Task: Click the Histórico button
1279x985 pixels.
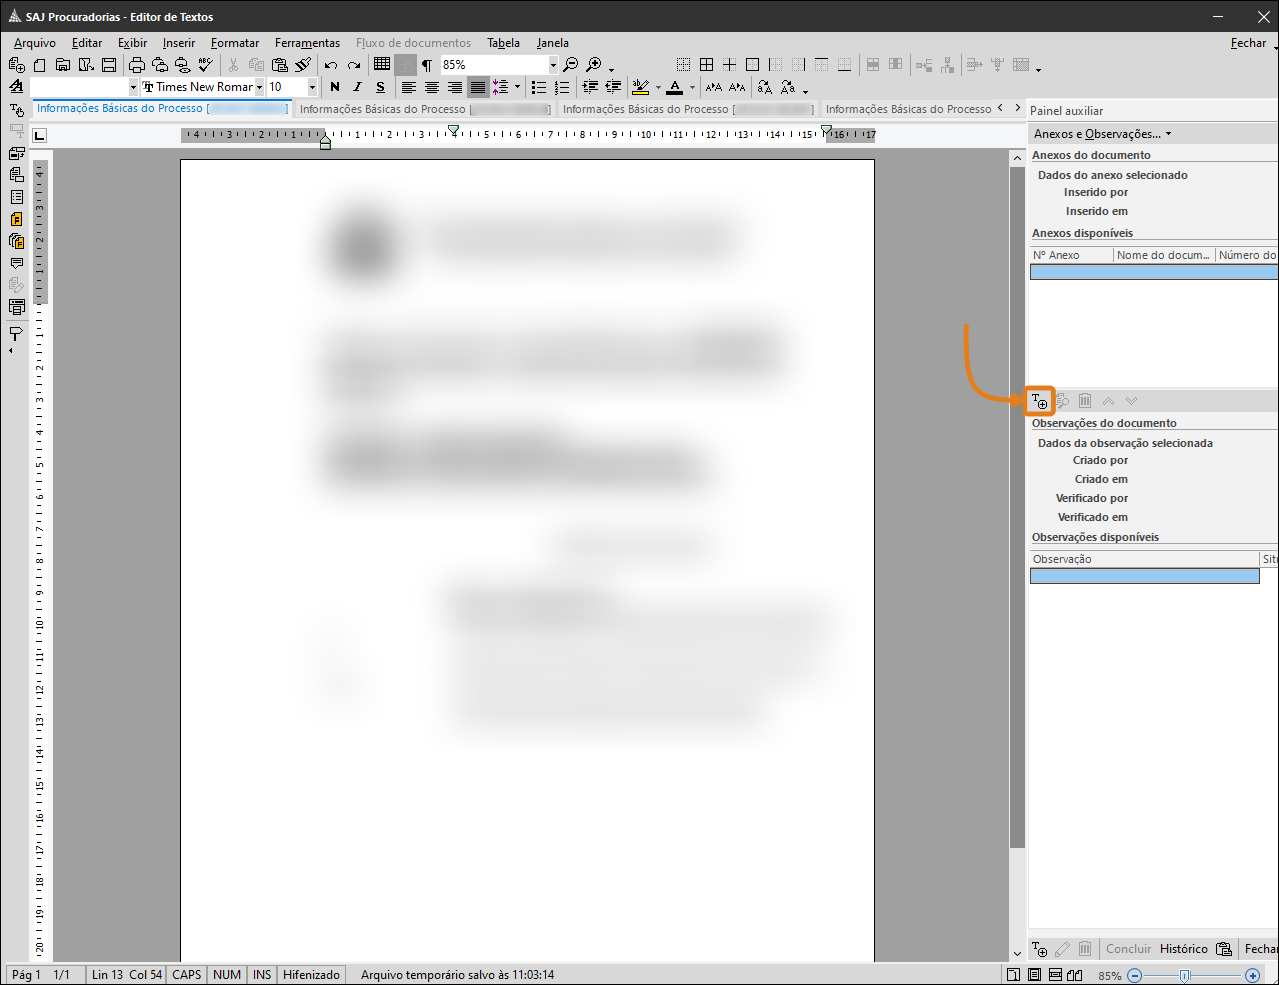Action: (1183, 949)
